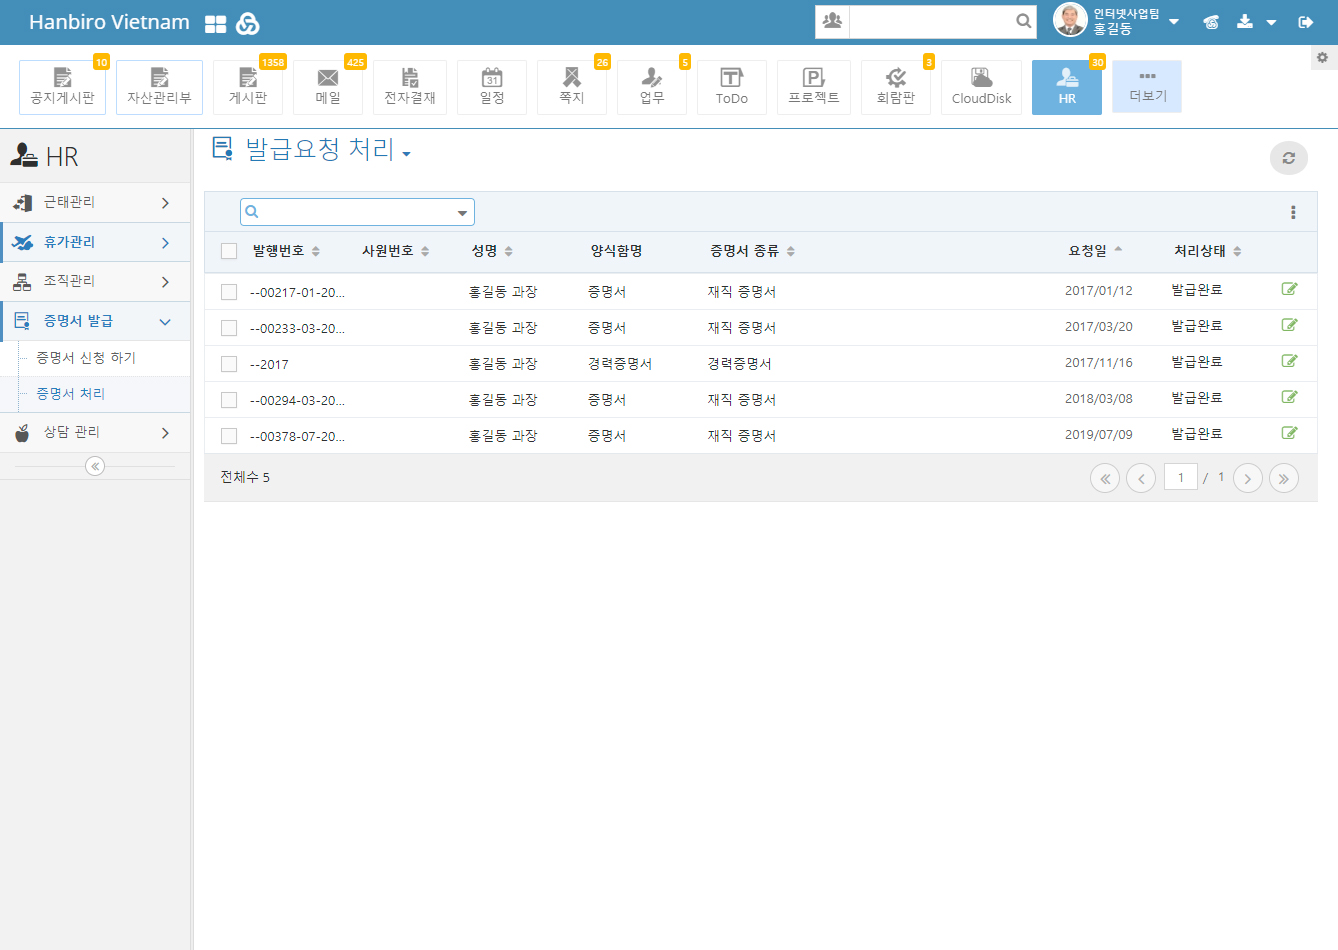Edit the 2017/03/20 certificate request
This screenshot has width=1338, height=950.
coord(1290,325)
